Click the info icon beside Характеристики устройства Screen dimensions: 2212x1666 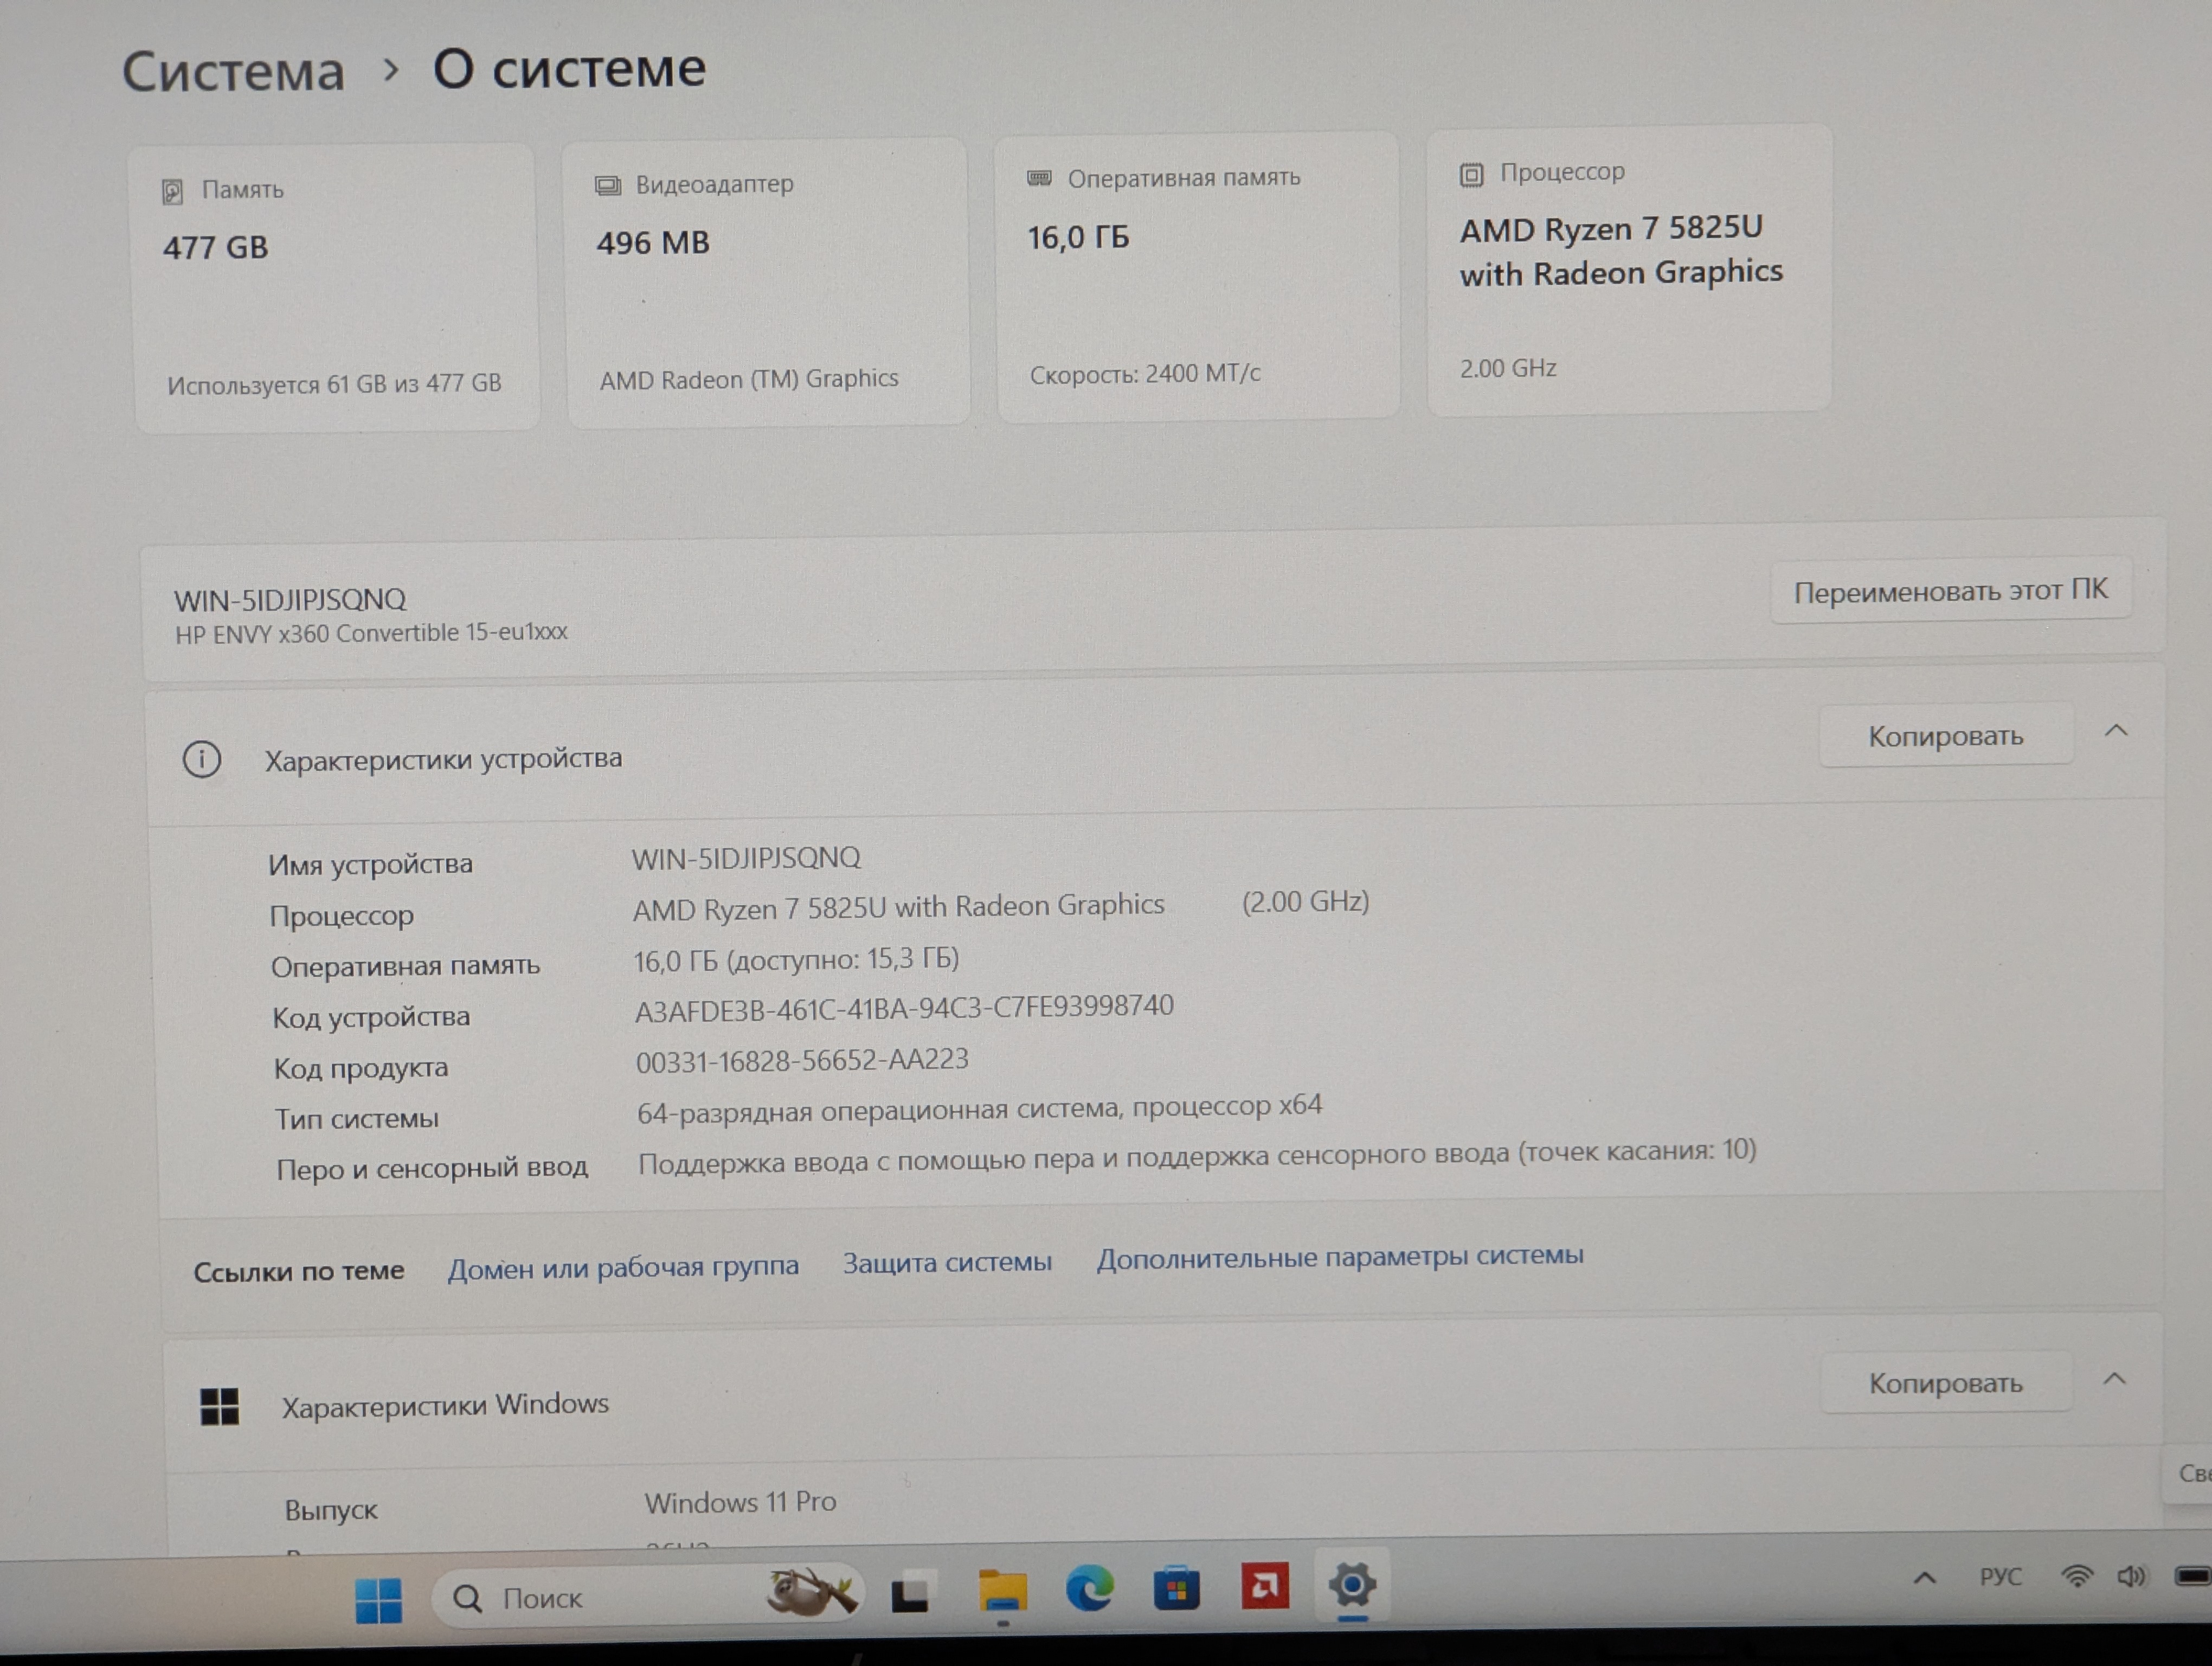coord(202,760)
